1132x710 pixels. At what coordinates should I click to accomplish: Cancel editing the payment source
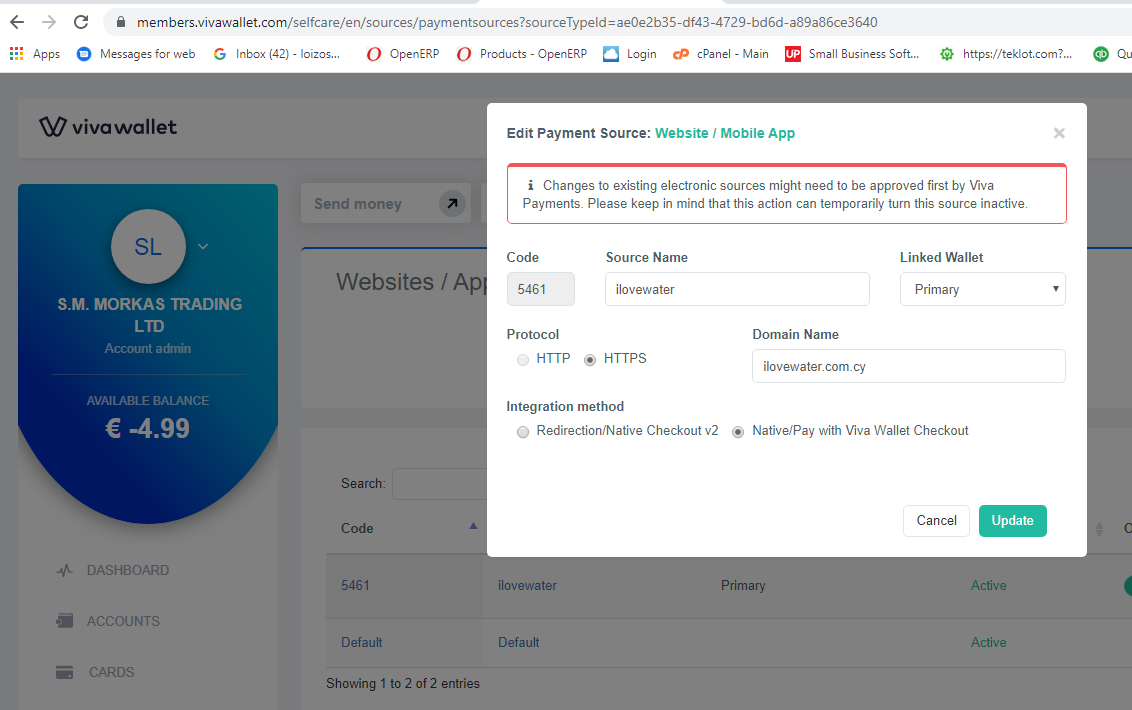(x=936, y=520)
